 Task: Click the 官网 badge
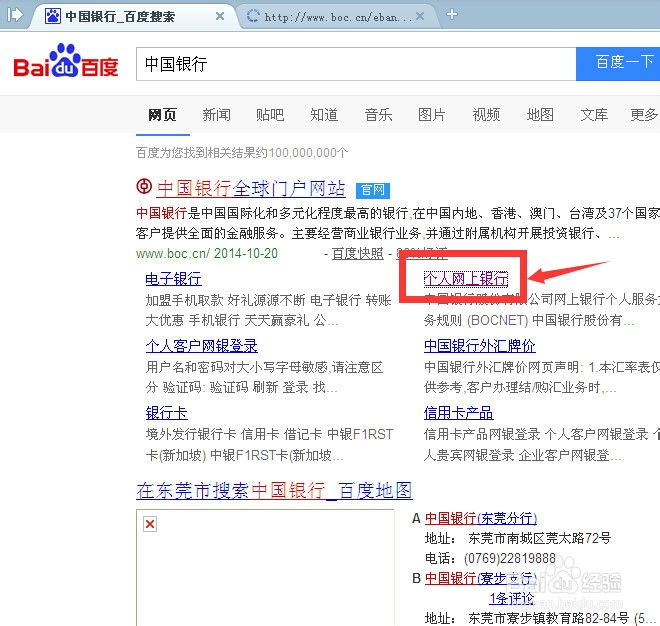pos(373,190)
